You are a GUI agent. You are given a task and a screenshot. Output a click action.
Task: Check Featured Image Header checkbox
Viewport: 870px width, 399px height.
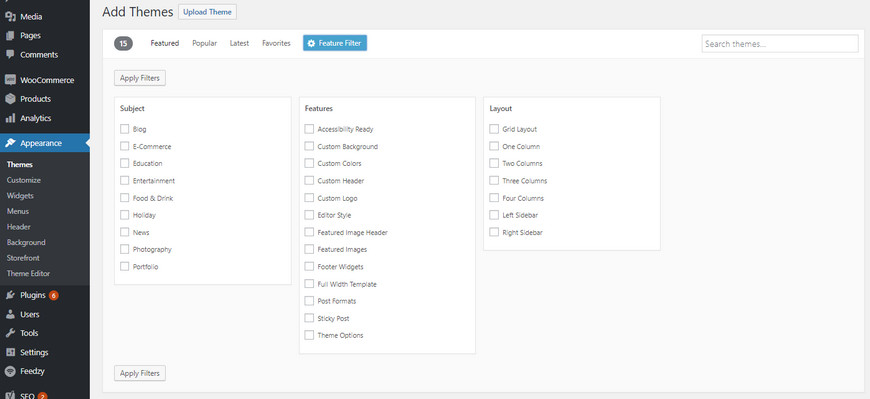tap(309, 232)
